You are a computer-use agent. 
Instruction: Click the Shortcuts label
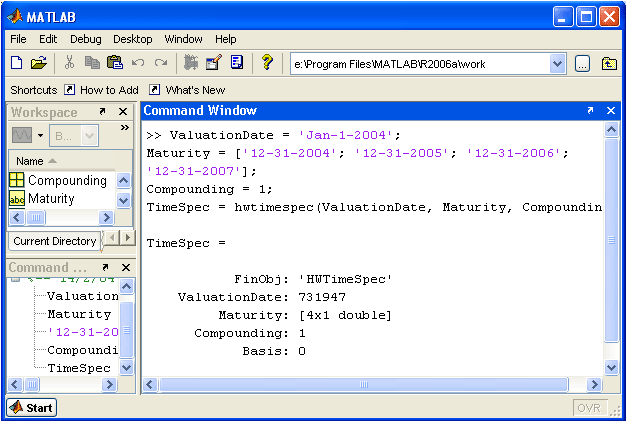34,90
